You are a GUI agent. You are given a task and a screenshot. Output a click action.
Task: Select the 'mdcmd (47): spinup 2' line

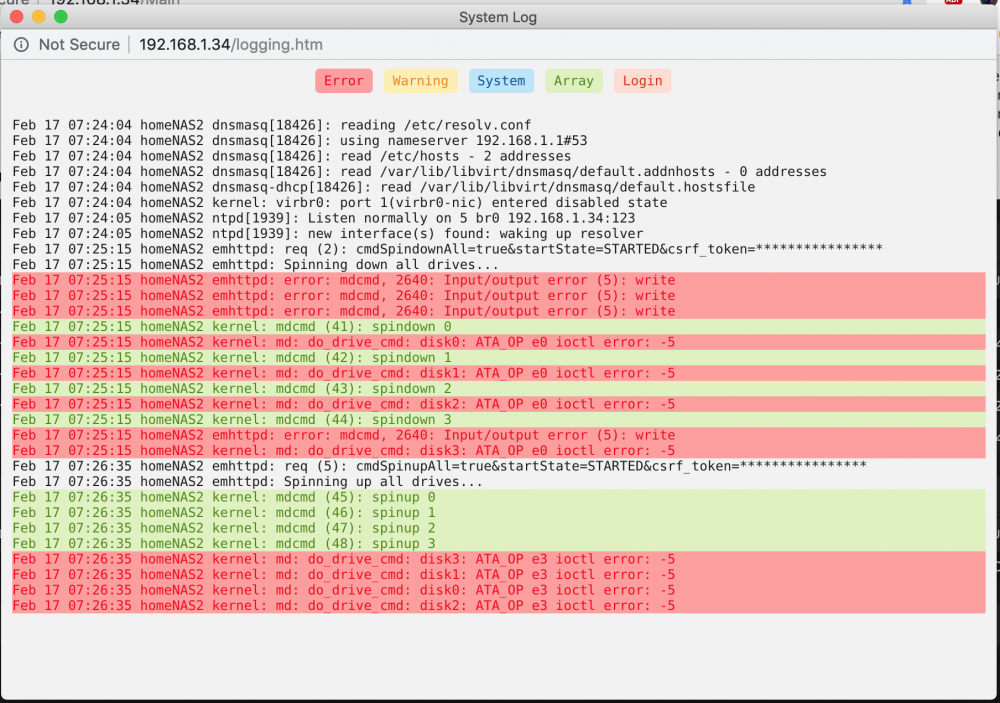pos(499,528)
